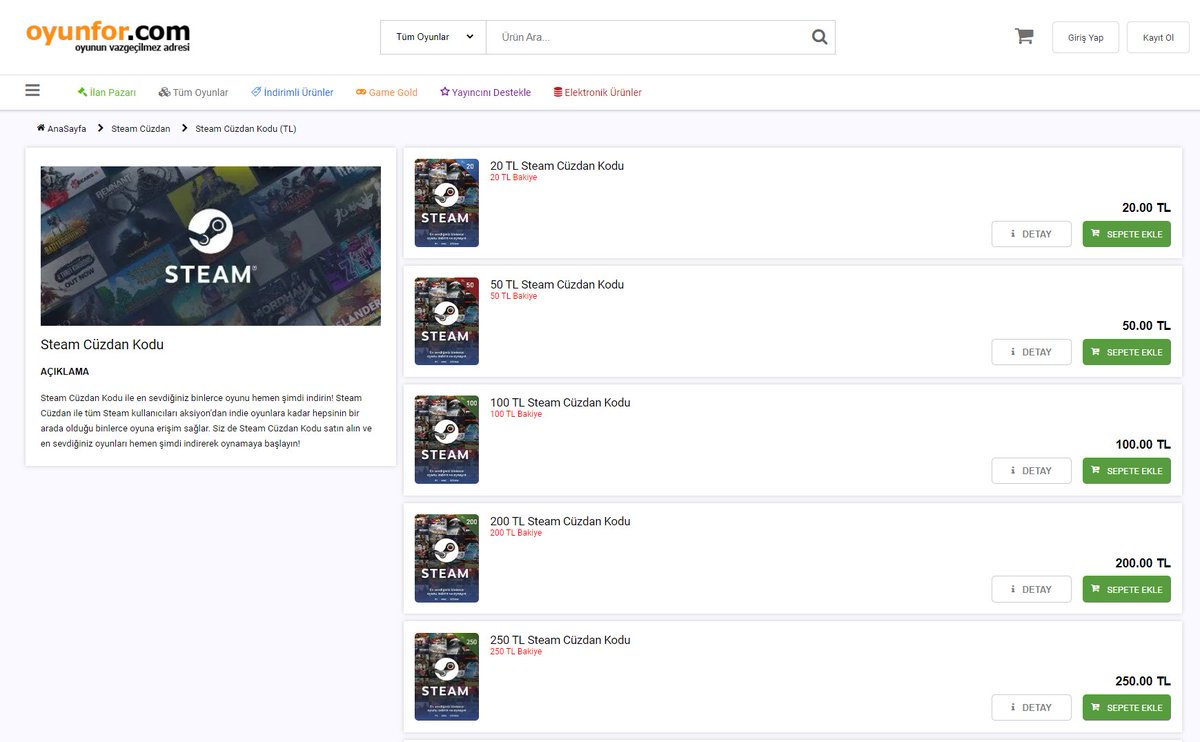
Task: Click the 200.00 TL price
Action: [x=1143, y=563]
